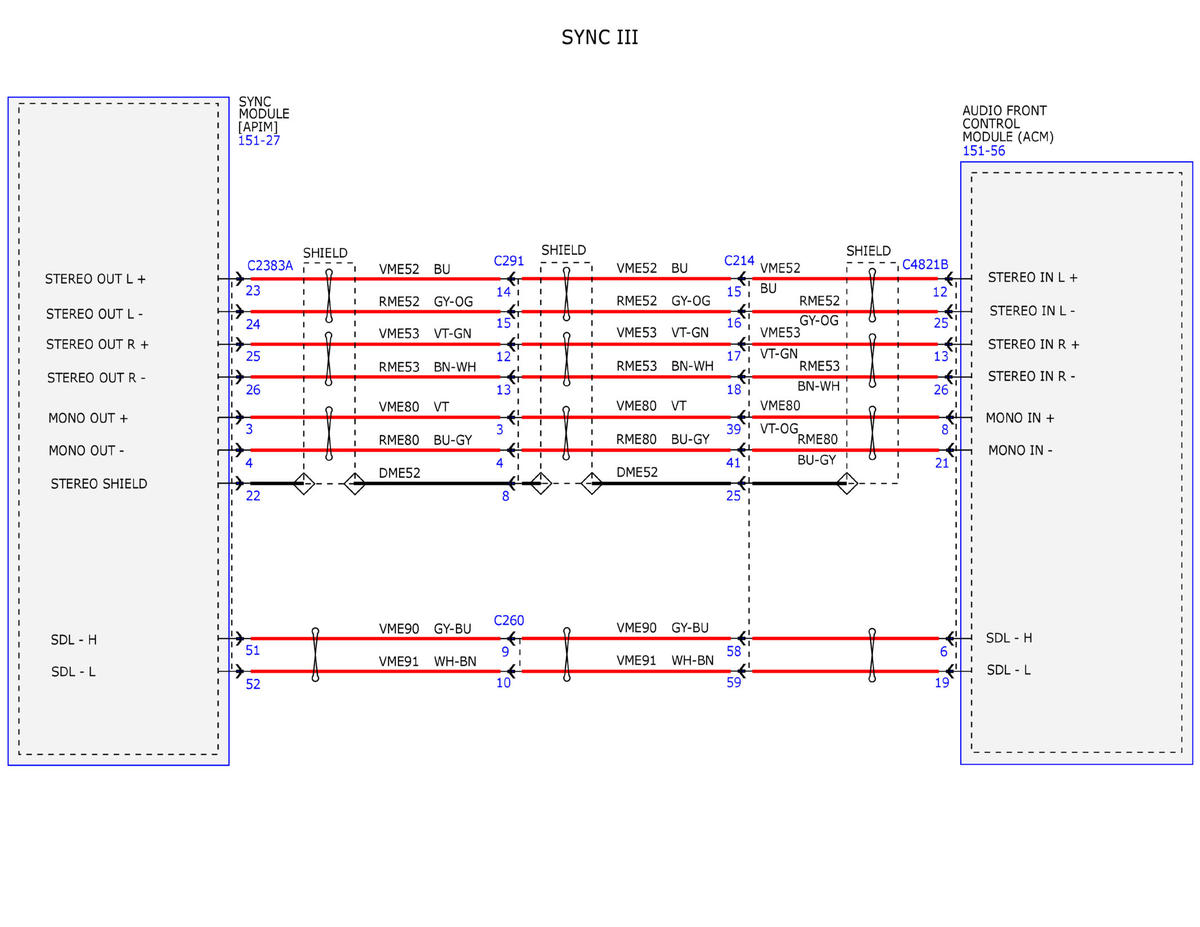Click pin number 22 on STEREO SHIELD line
The width and height of the screenshot is (1200, 927).
point(253,496)
